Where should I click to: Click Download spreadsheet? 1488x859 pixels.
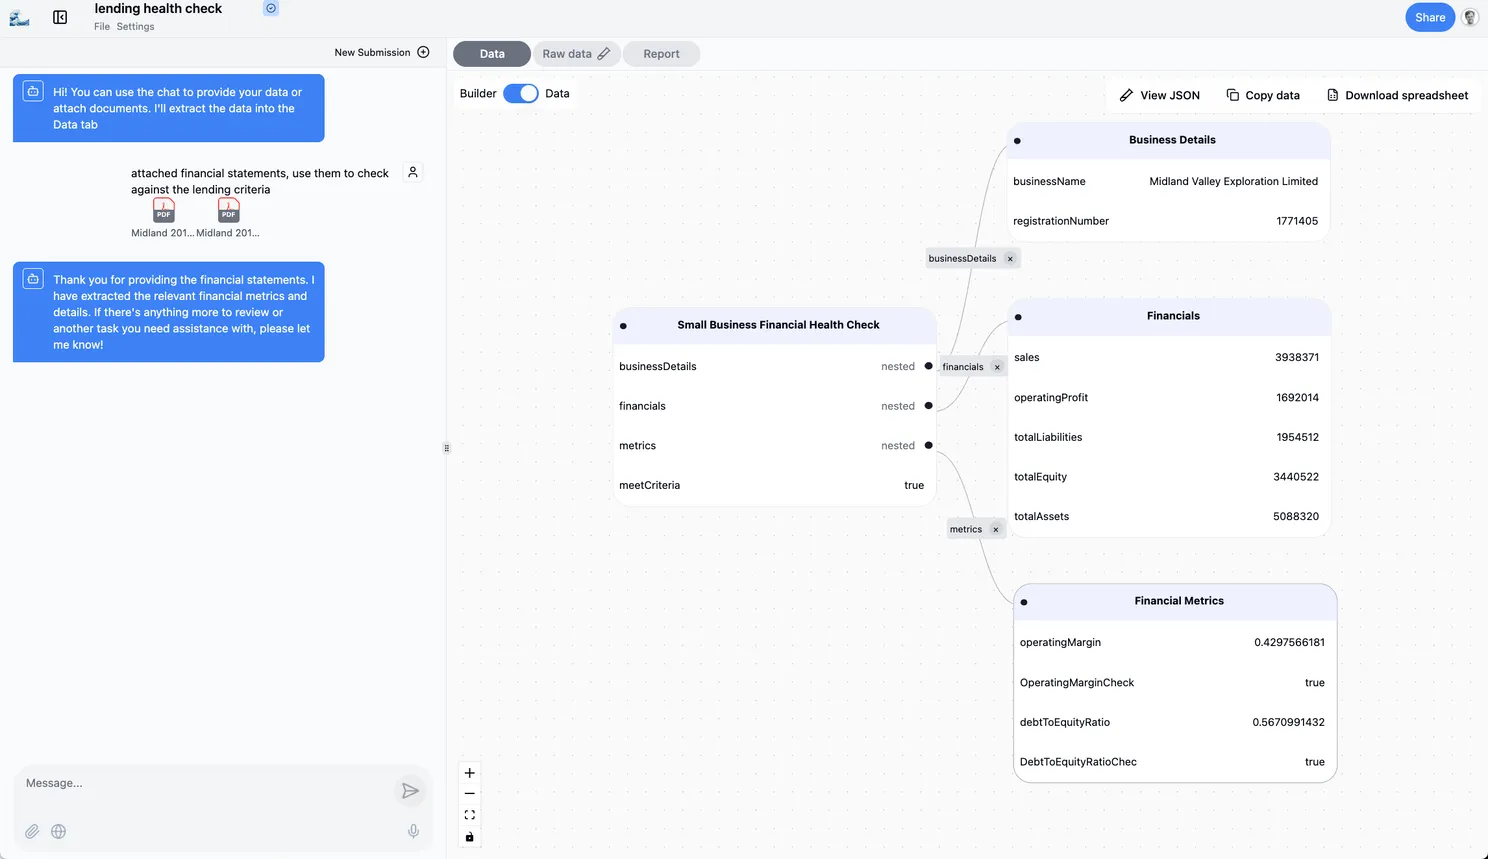click(1397, 95)
